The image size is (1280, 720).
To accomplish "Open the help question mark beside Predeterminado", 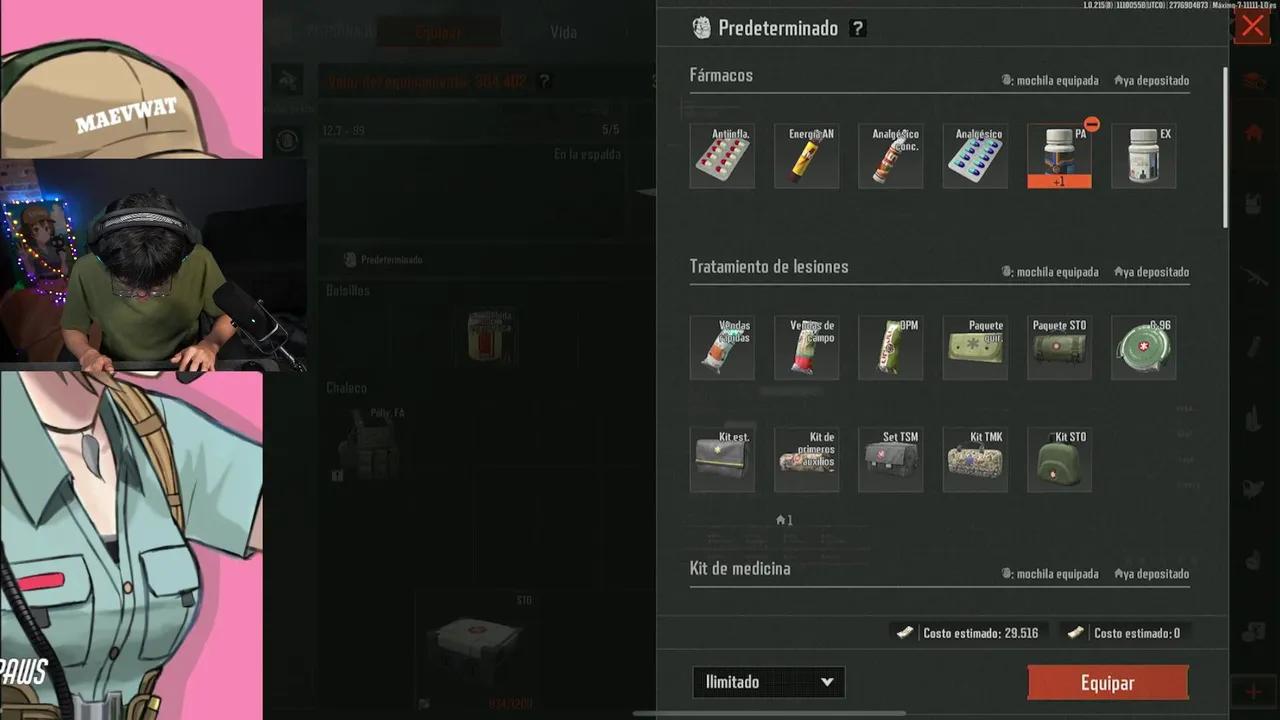I will (x=857, y=28).
